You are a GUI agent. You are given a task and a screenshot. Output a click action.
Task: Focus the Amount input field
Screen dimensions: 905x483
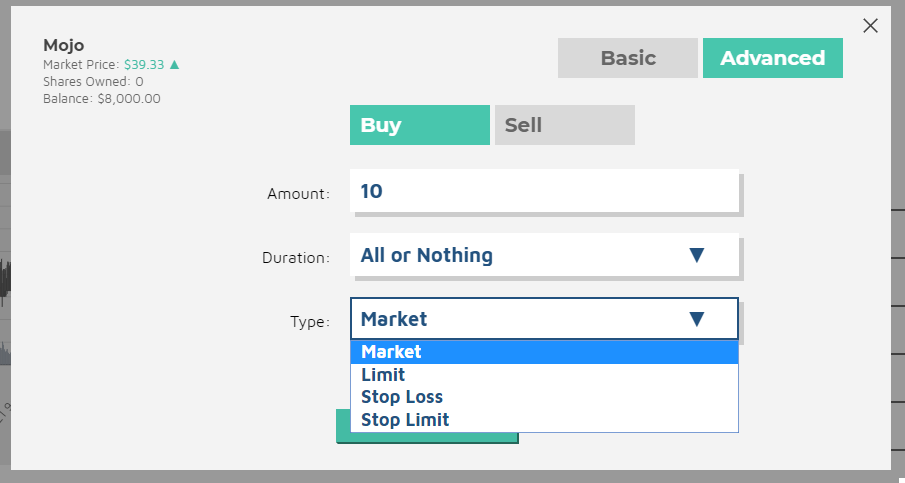(544, 191)
